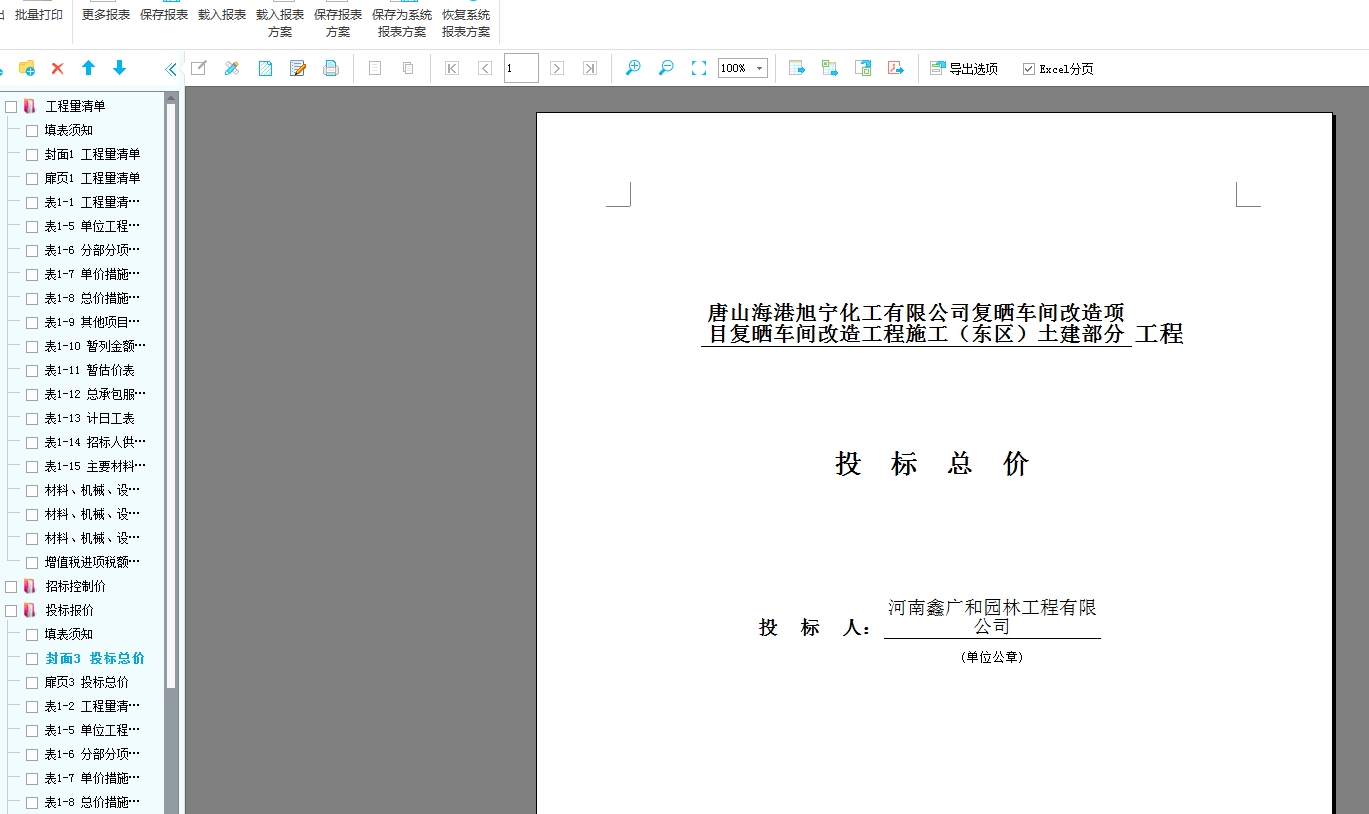Click 批量打印 in the ribbon
The width and height of the screenshot is (1369, 814).
point(39,15)
